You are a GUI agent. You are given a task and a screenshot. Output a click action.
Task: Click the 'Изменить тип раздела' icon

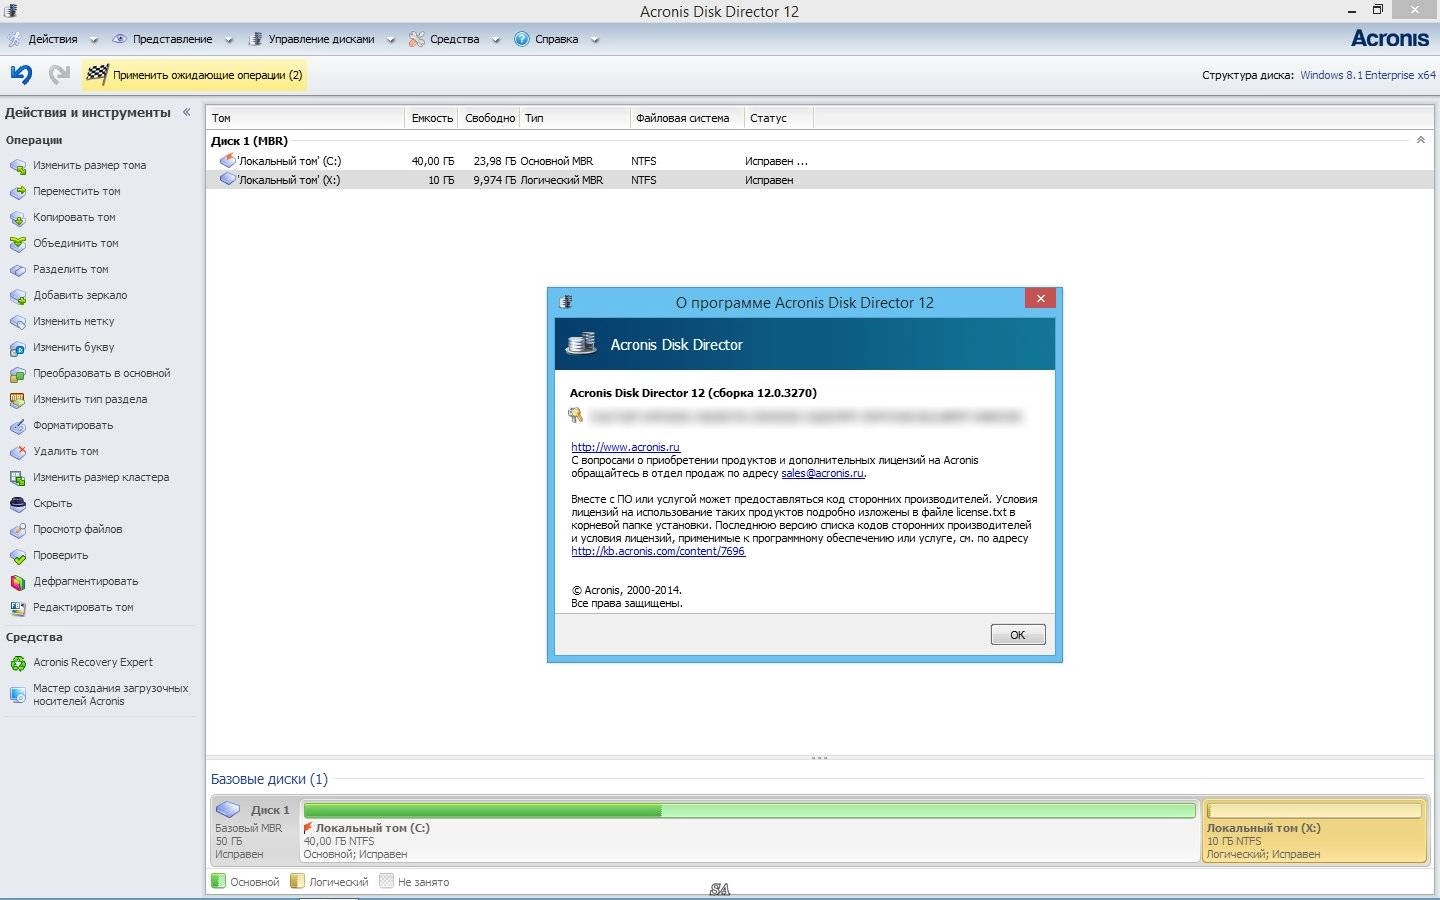pos(17,400)
